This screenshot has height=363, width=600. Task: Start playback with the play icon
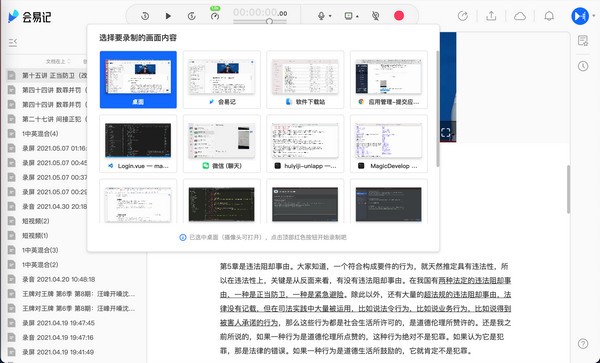point(168,16)
